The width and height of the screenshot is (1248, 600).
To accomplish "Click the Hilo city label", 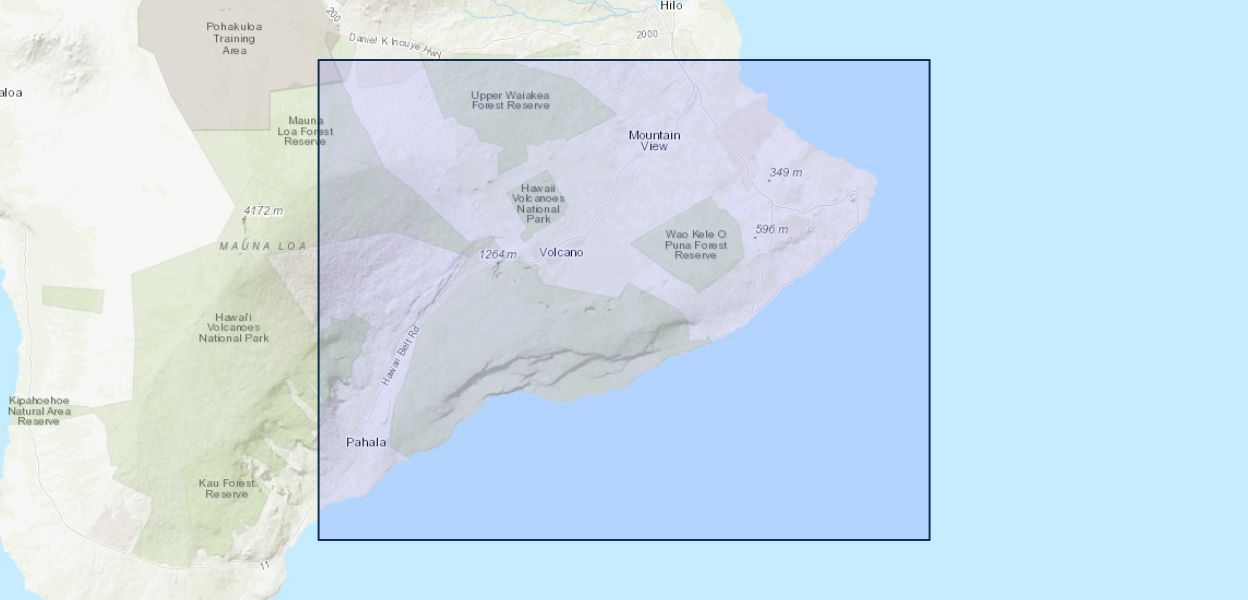I will 670,6.
